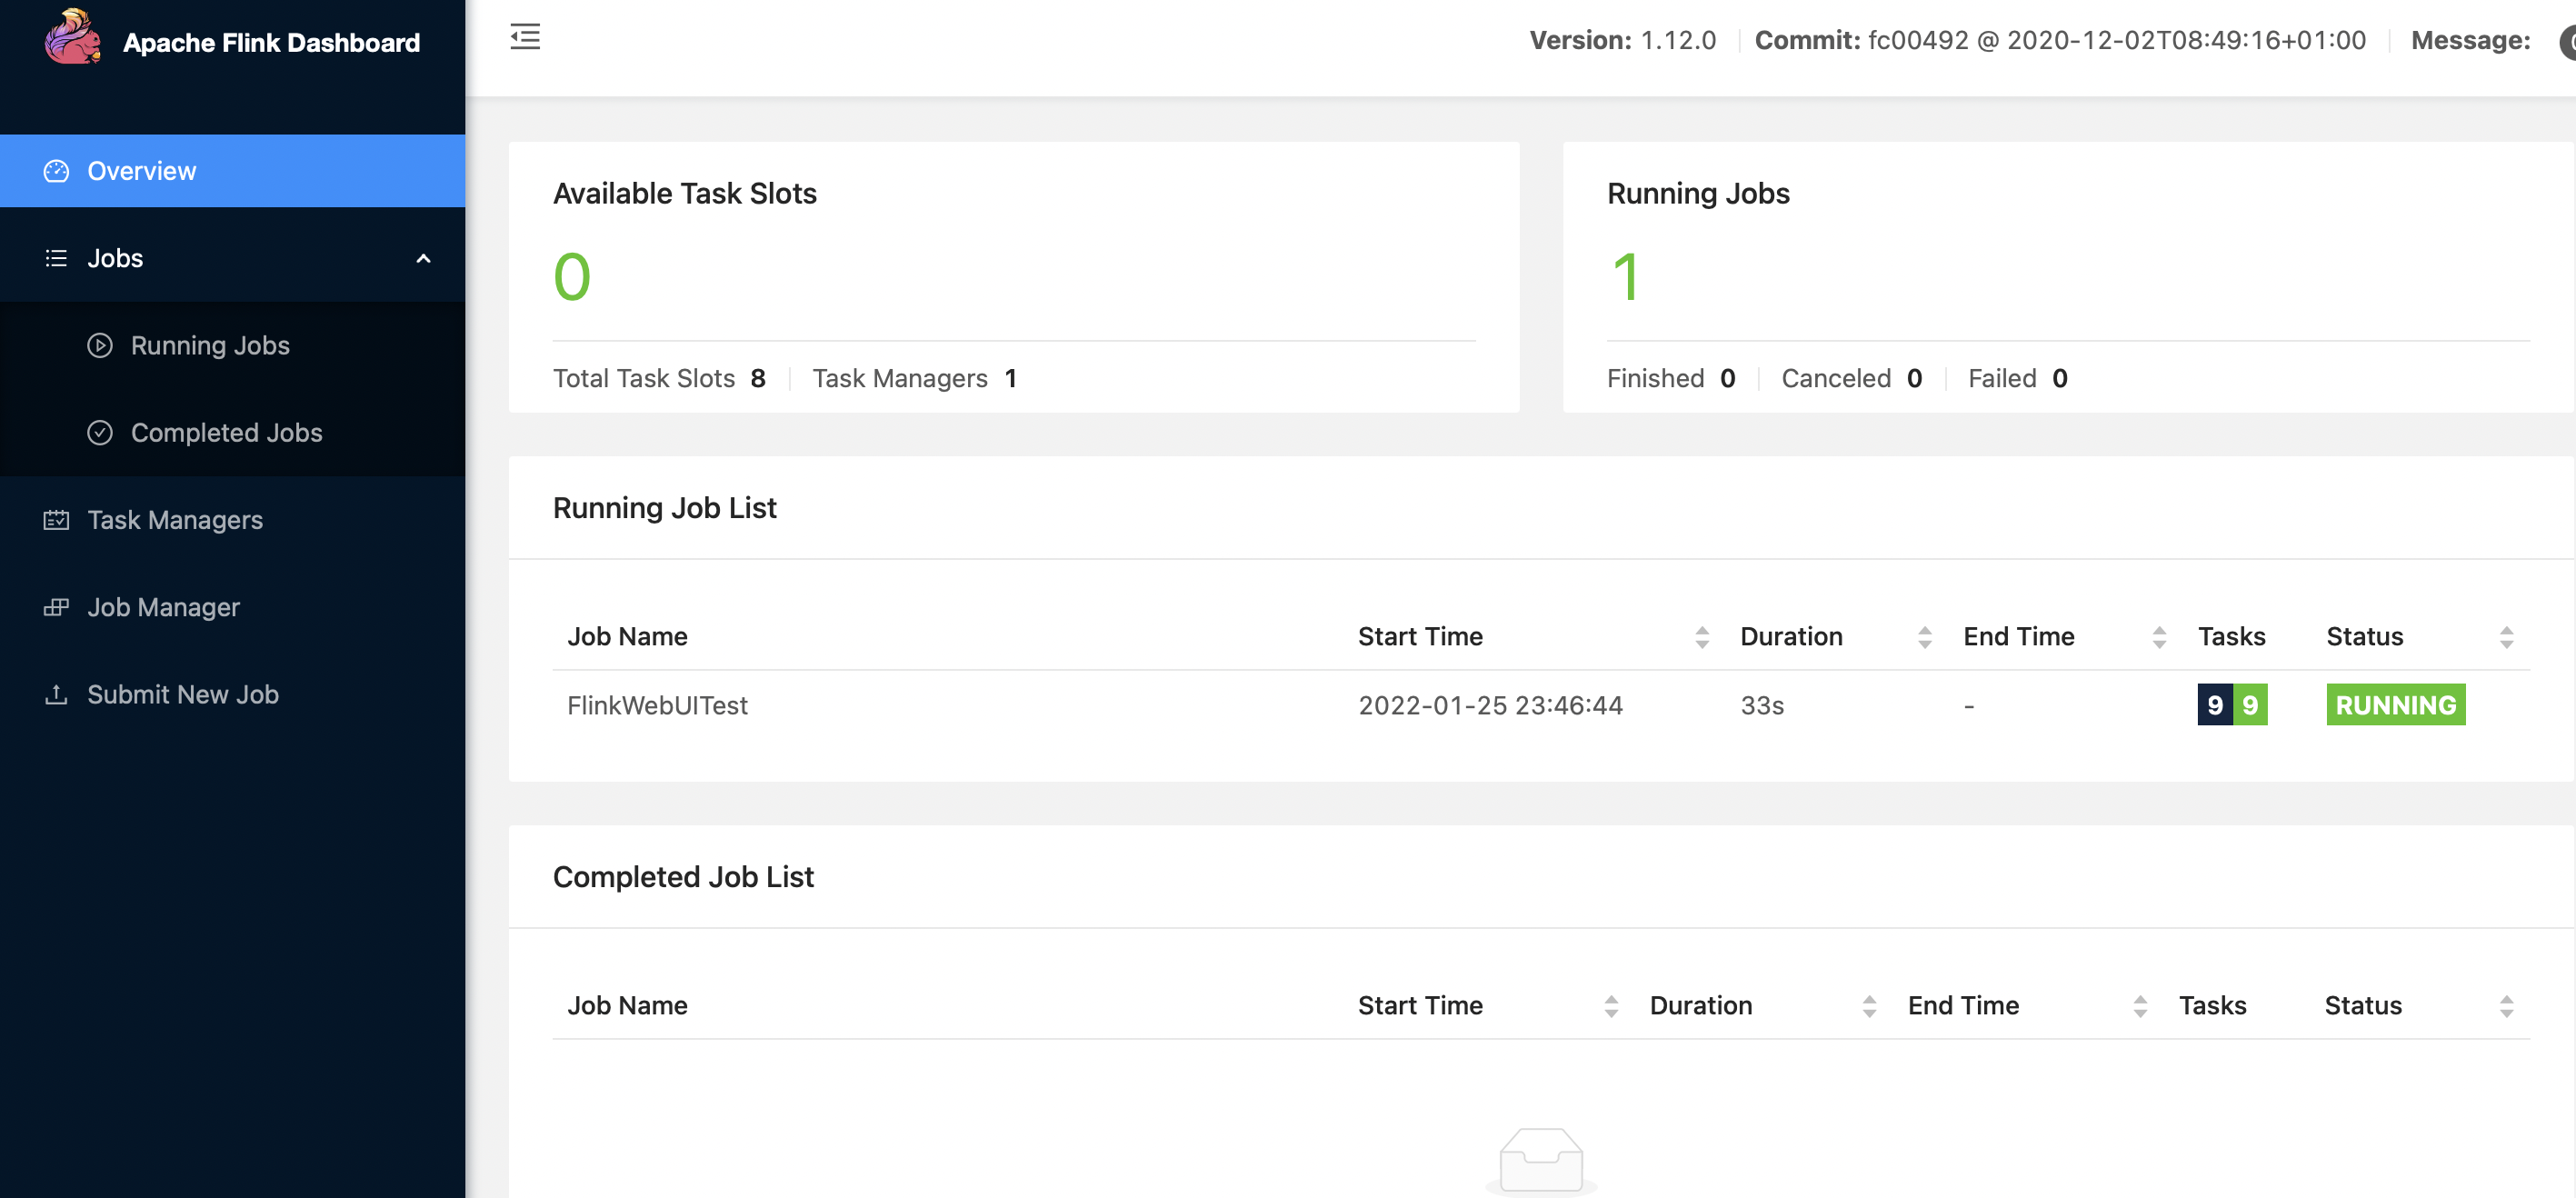The image size is (2576, 1198).
Task: Click the Submit New Job upload icon
Action: pyautogui.click(x=56, y=694)
